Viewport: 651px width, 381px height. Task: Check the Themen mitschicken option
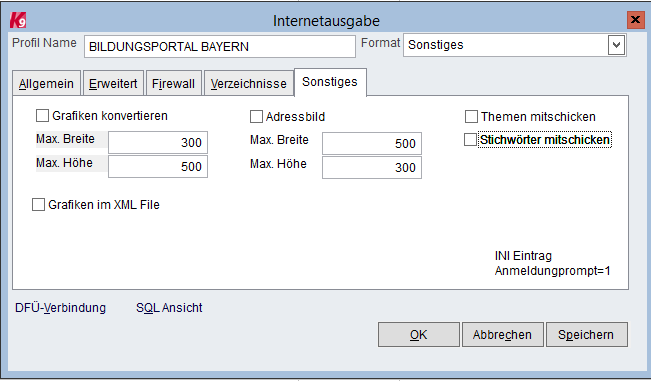point(471,117)
